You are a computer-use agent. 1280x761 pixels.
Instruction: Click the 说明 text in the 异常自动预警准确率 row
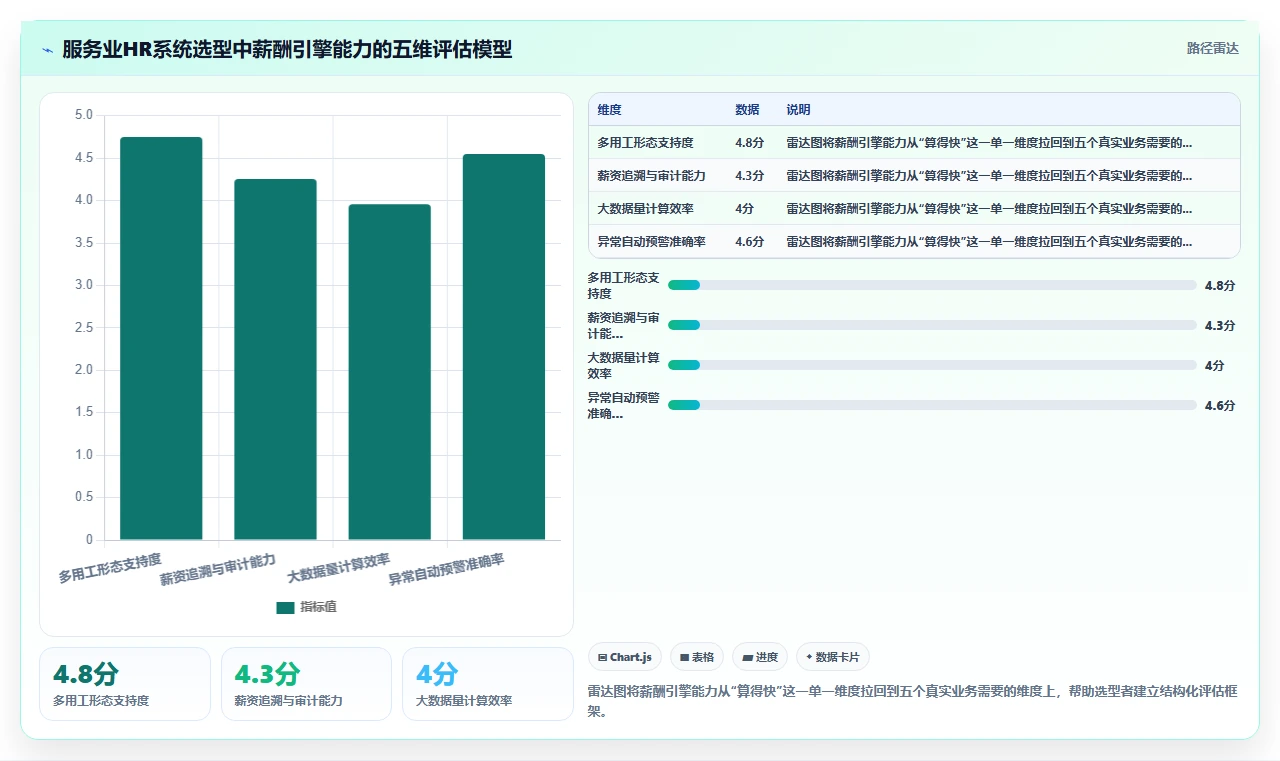point(989,241)
